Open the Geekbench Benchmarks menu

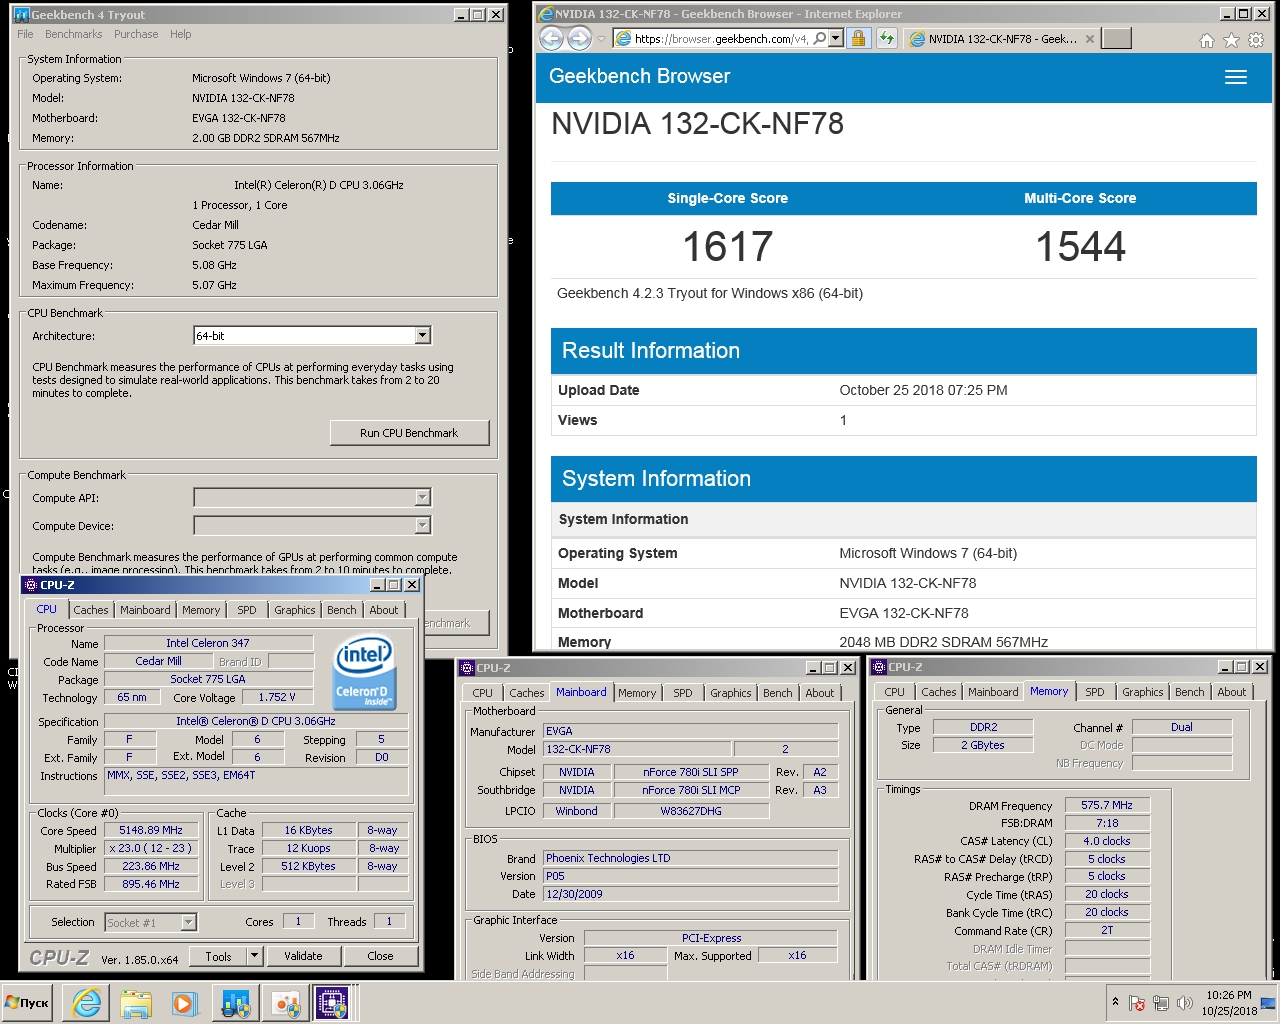pos(73,34)
